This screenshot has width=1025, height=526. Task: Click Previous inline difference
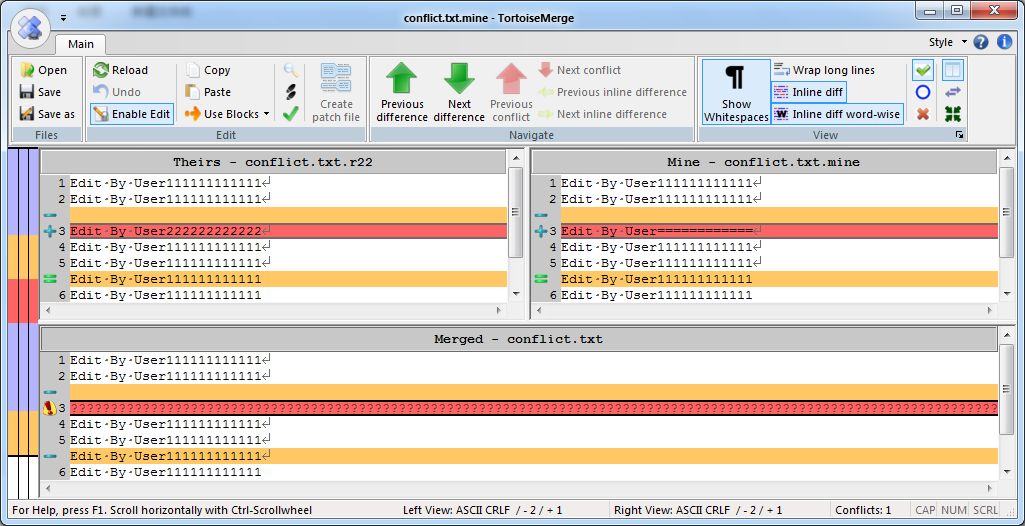point(613,92)
